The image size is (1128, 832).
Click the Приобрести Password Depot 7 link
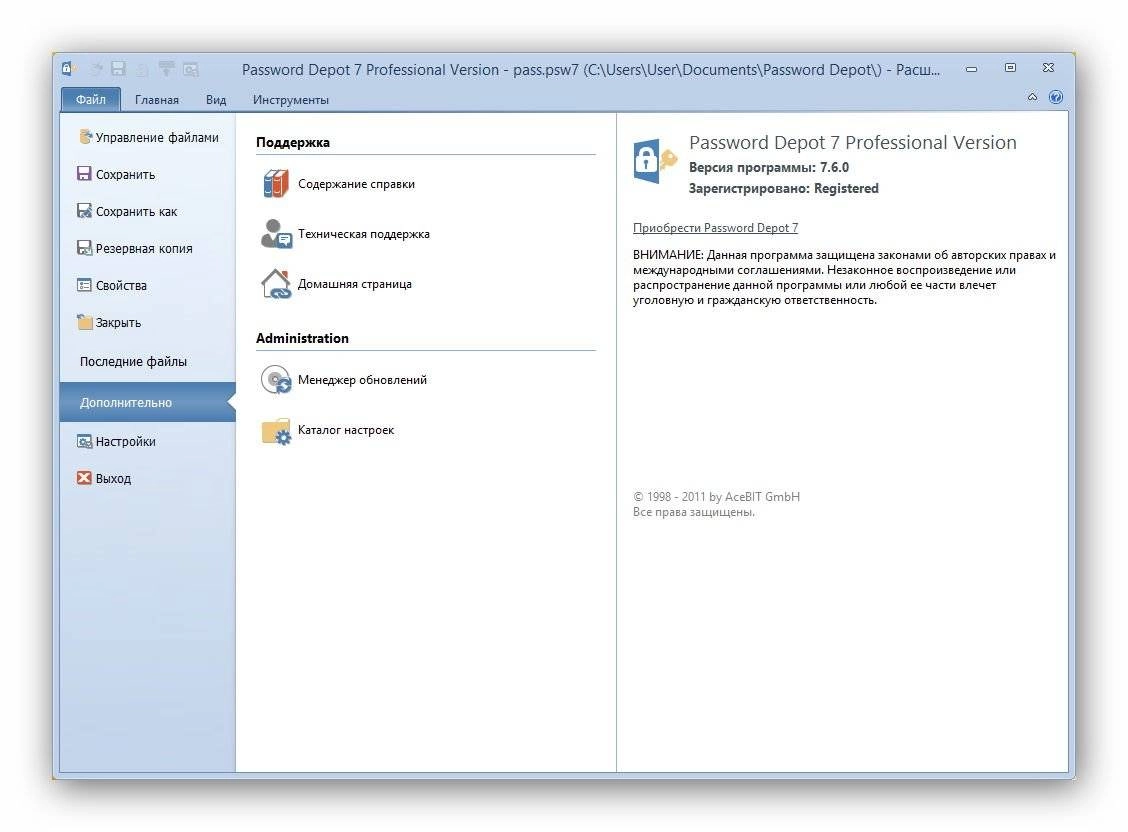pyautogui.click(x=715, y=228)
